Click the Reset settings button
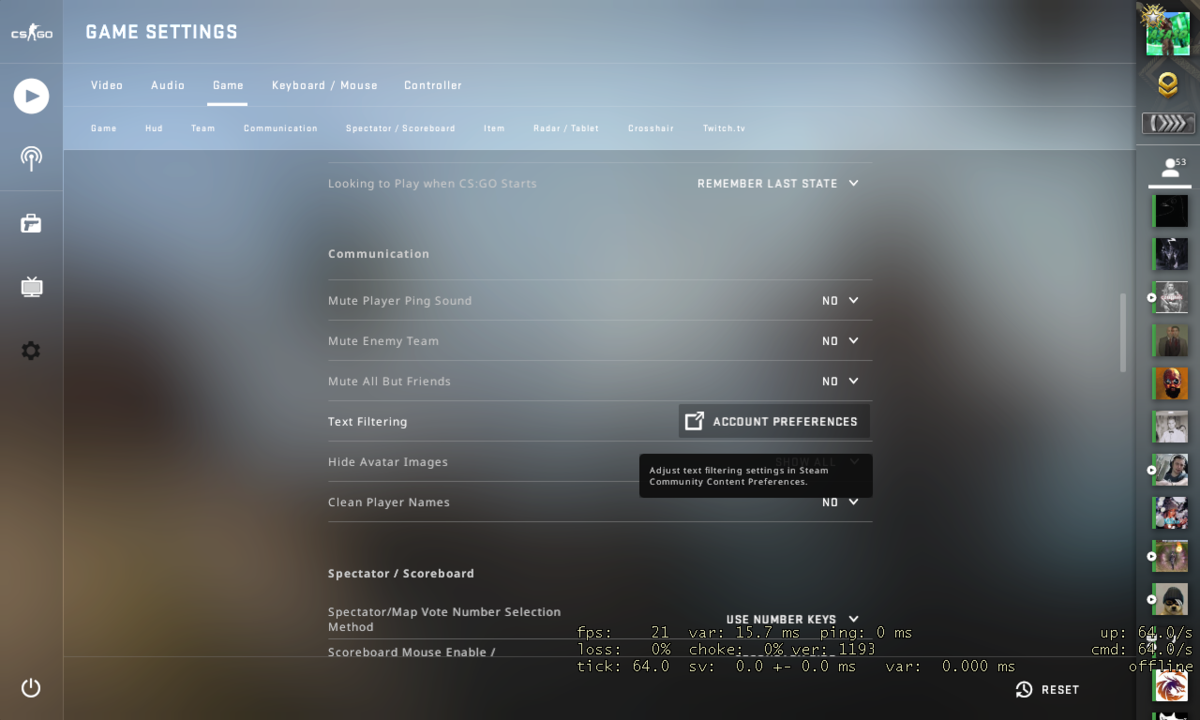 pyautogui.click(x=1047, y=689)
